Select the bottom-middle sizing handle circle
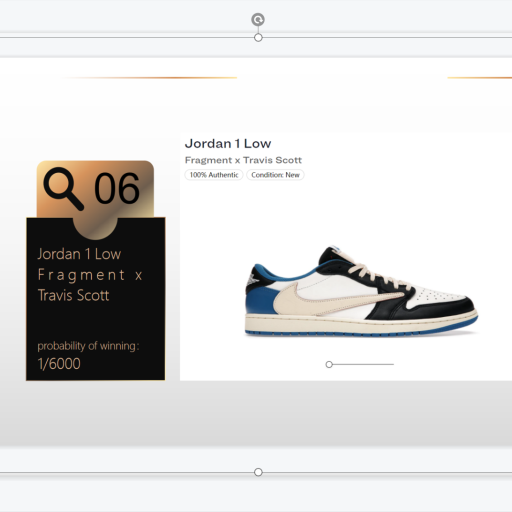The image size is (512, 512). pos(258,472)
